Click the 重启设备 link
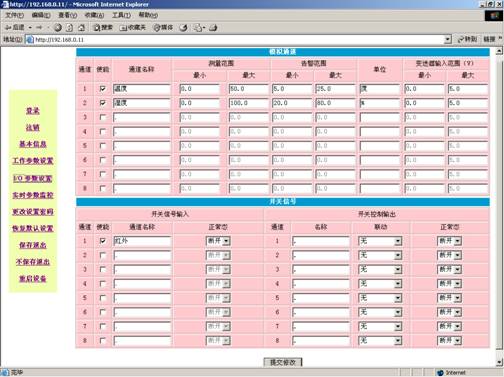Viewport: 504px width, 377px height. tap(33, 279)
